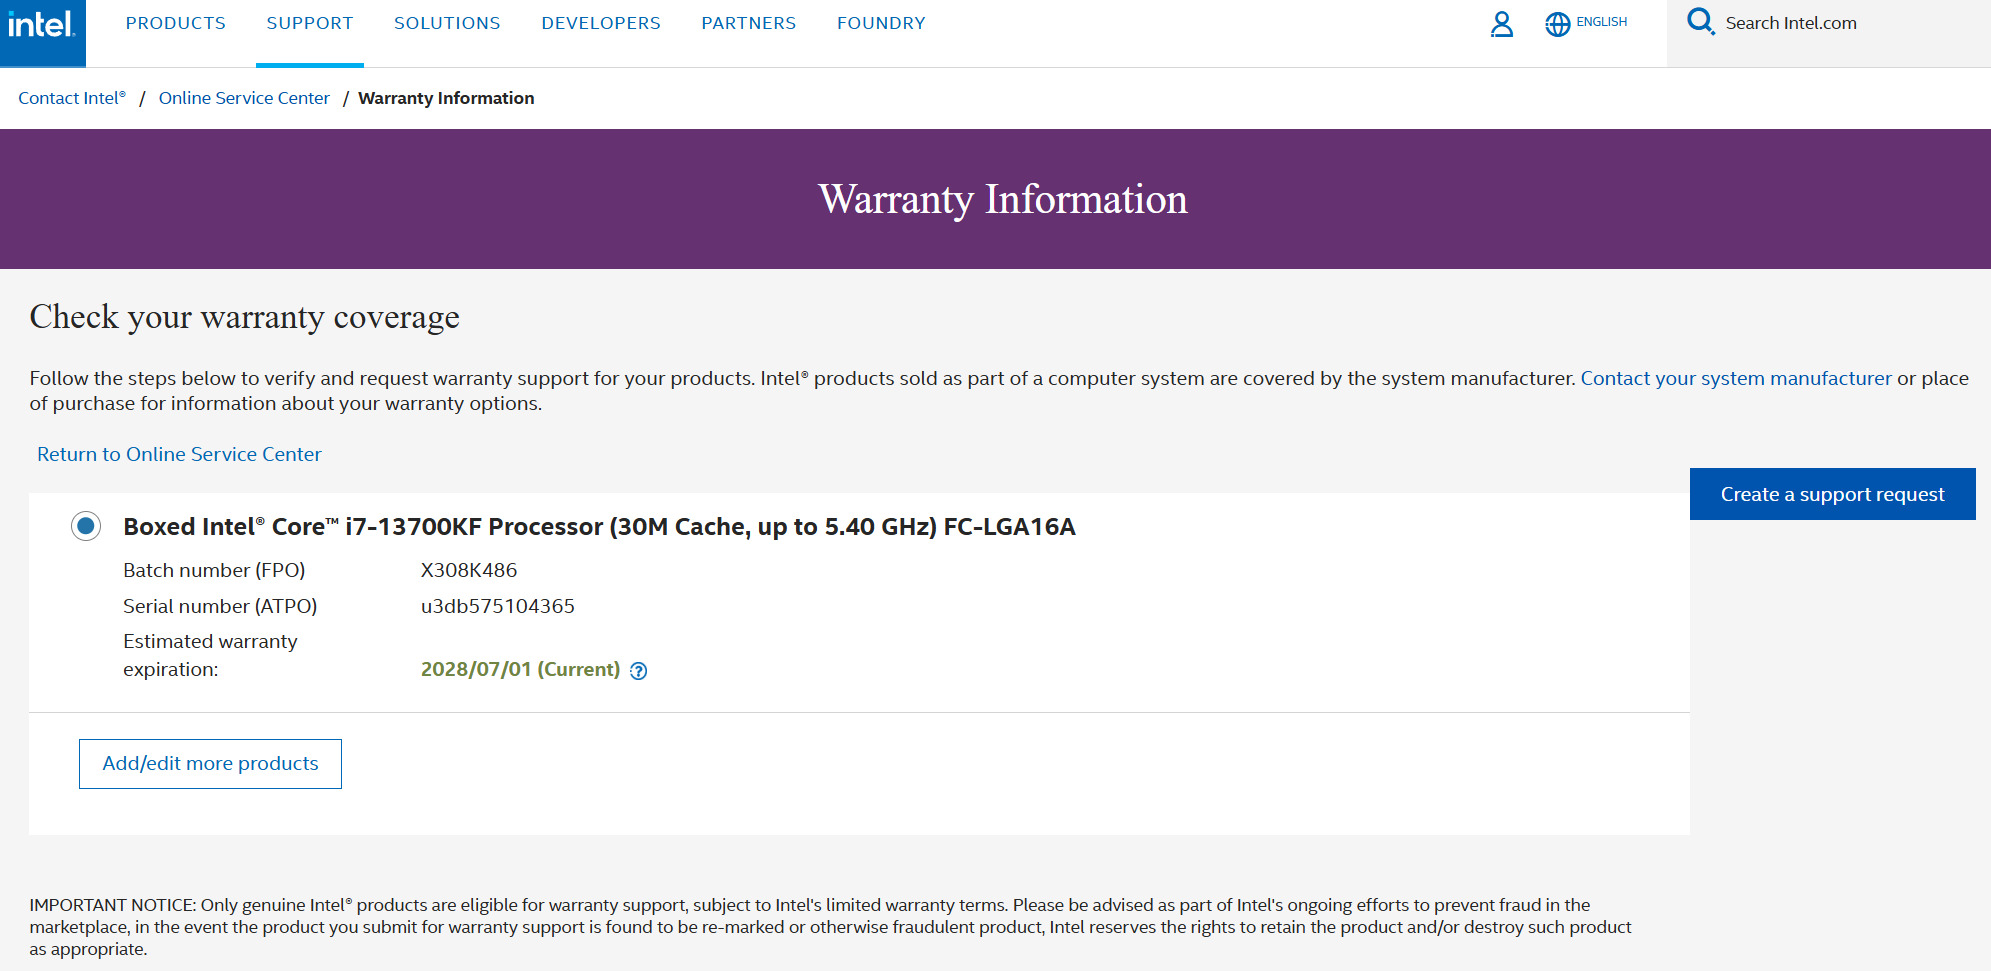Expand the Partners menu
1991x971 pixels.
point(749,23)
